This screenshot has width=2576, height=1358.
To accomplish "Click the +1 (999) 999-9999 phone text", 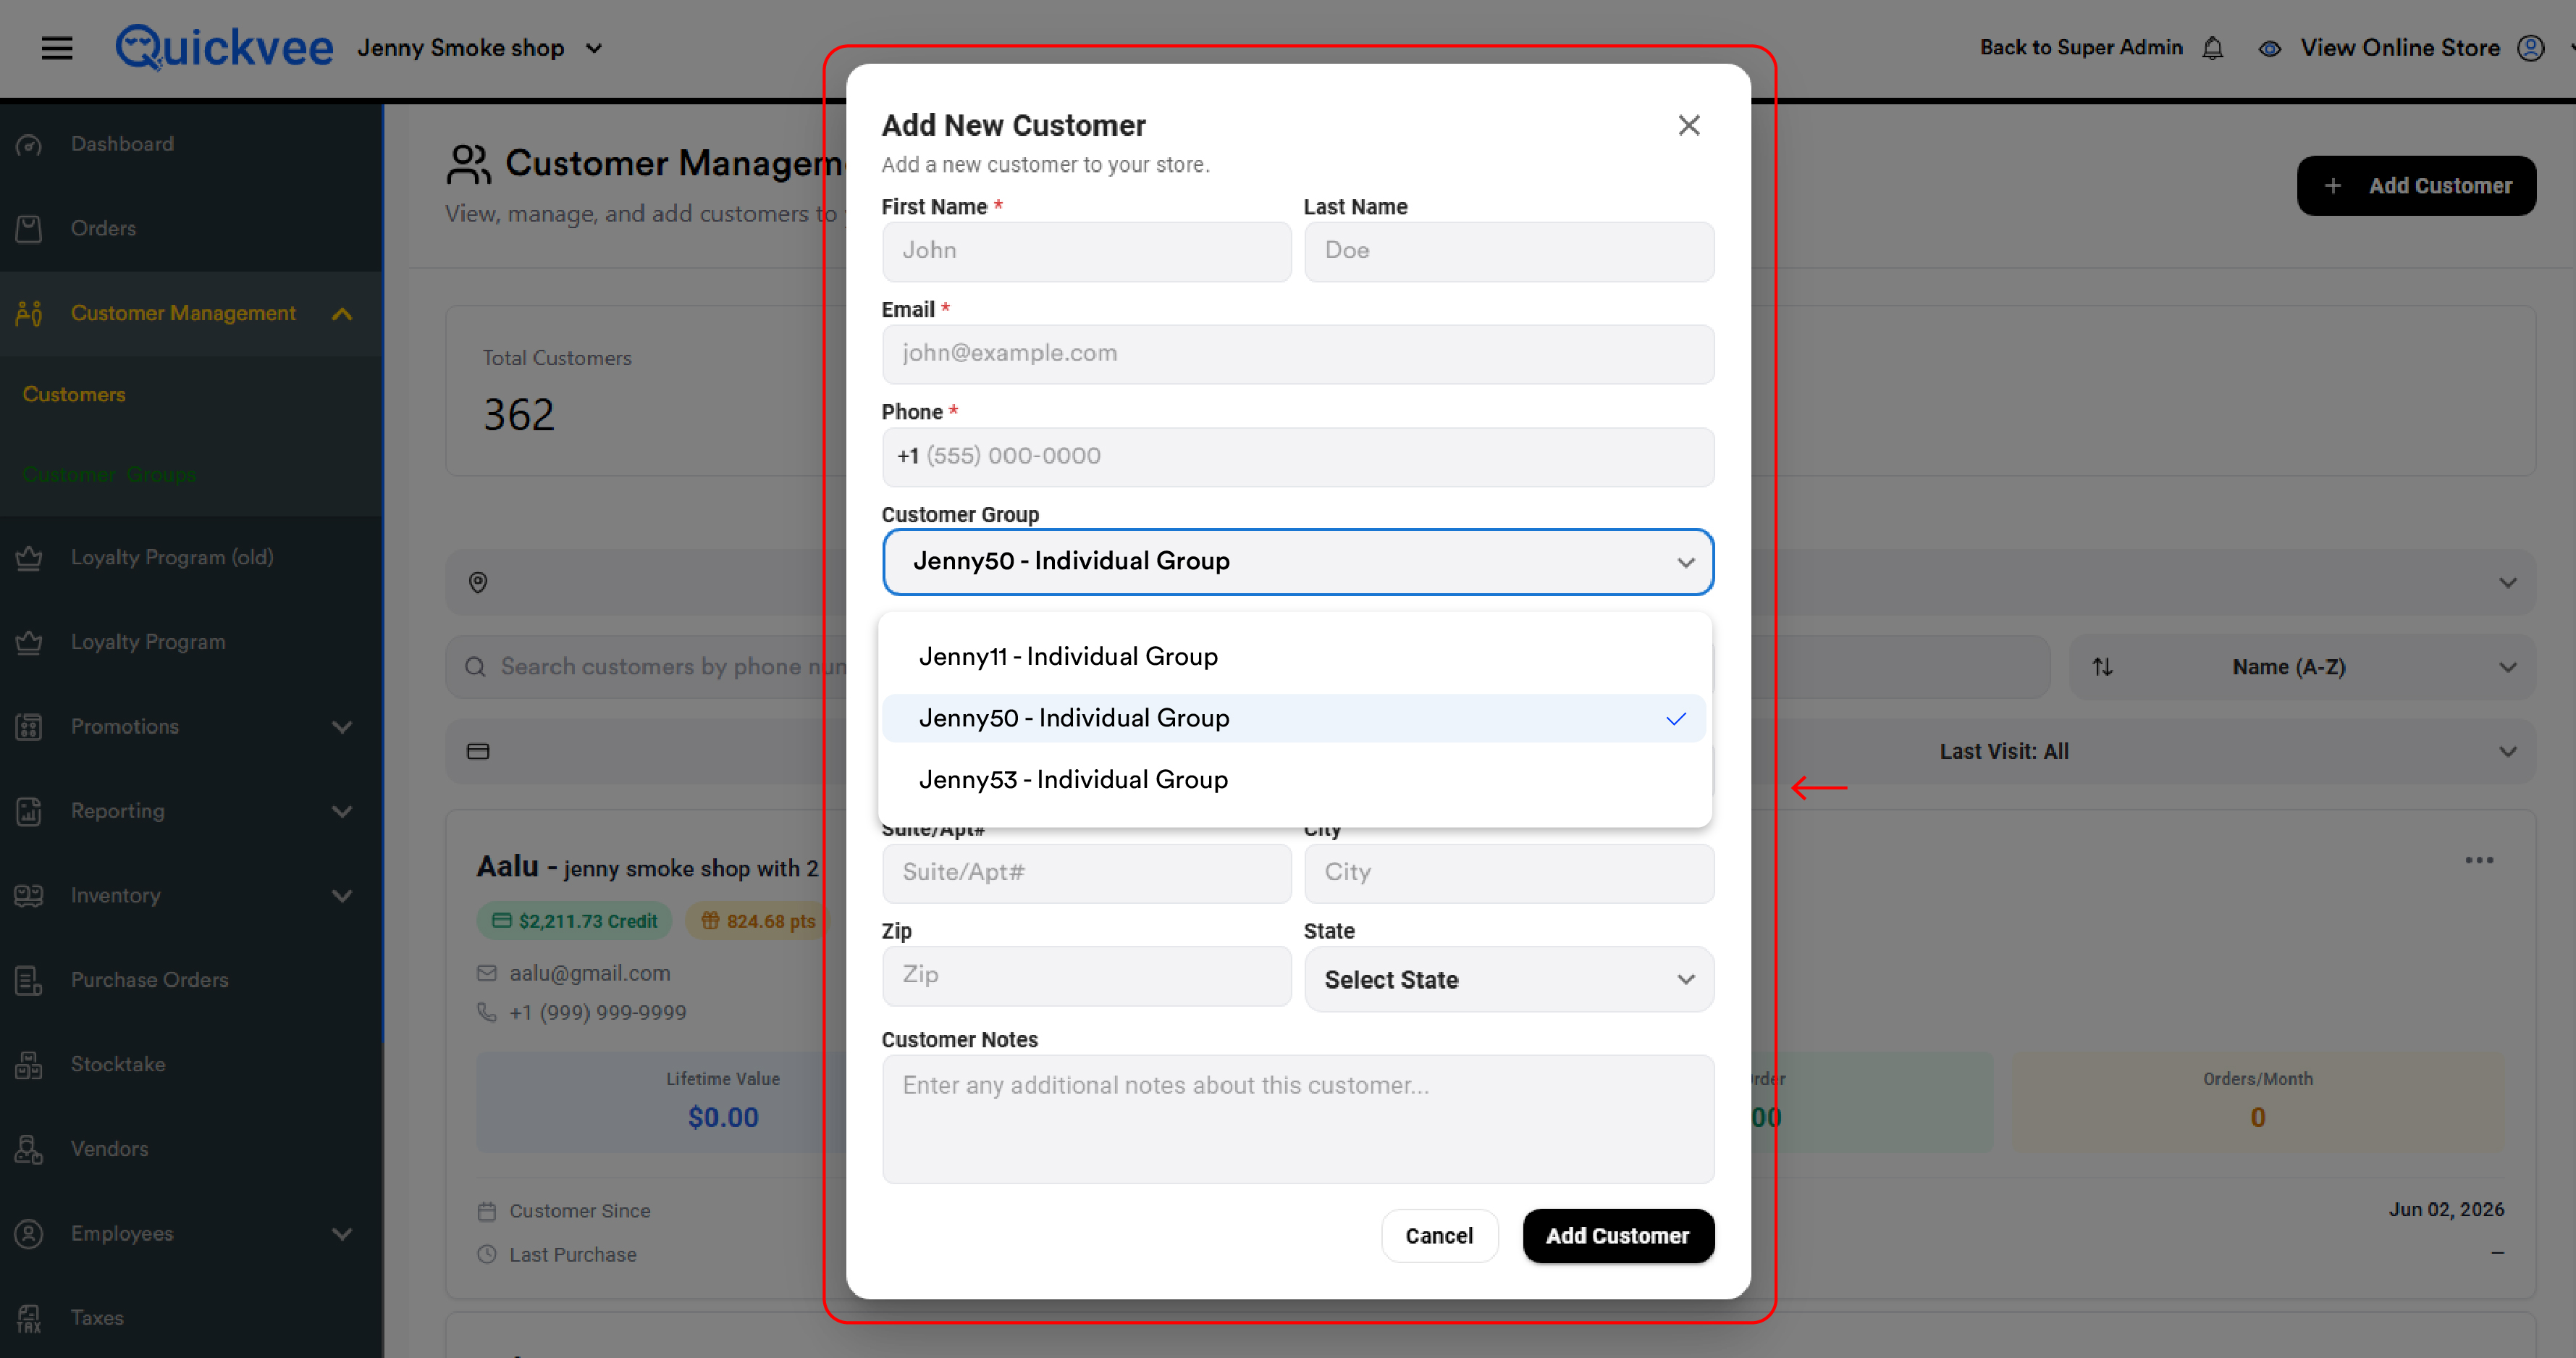I will (x=598, y=1012).
